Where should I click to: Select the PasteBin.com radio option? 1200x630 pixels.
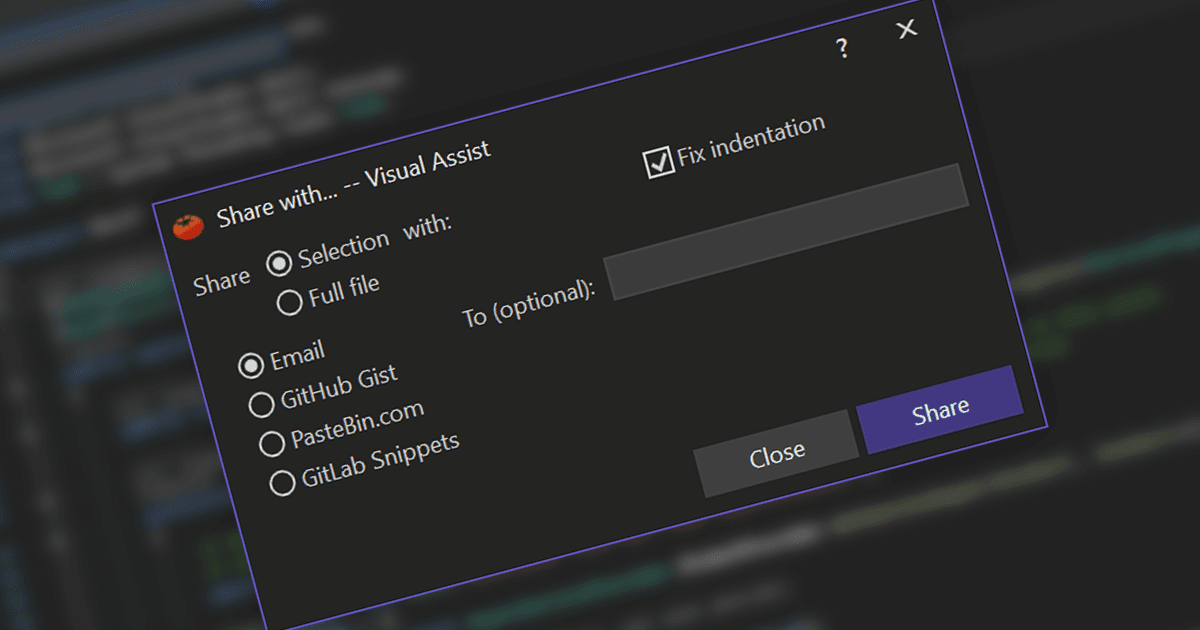click(272, 442)
